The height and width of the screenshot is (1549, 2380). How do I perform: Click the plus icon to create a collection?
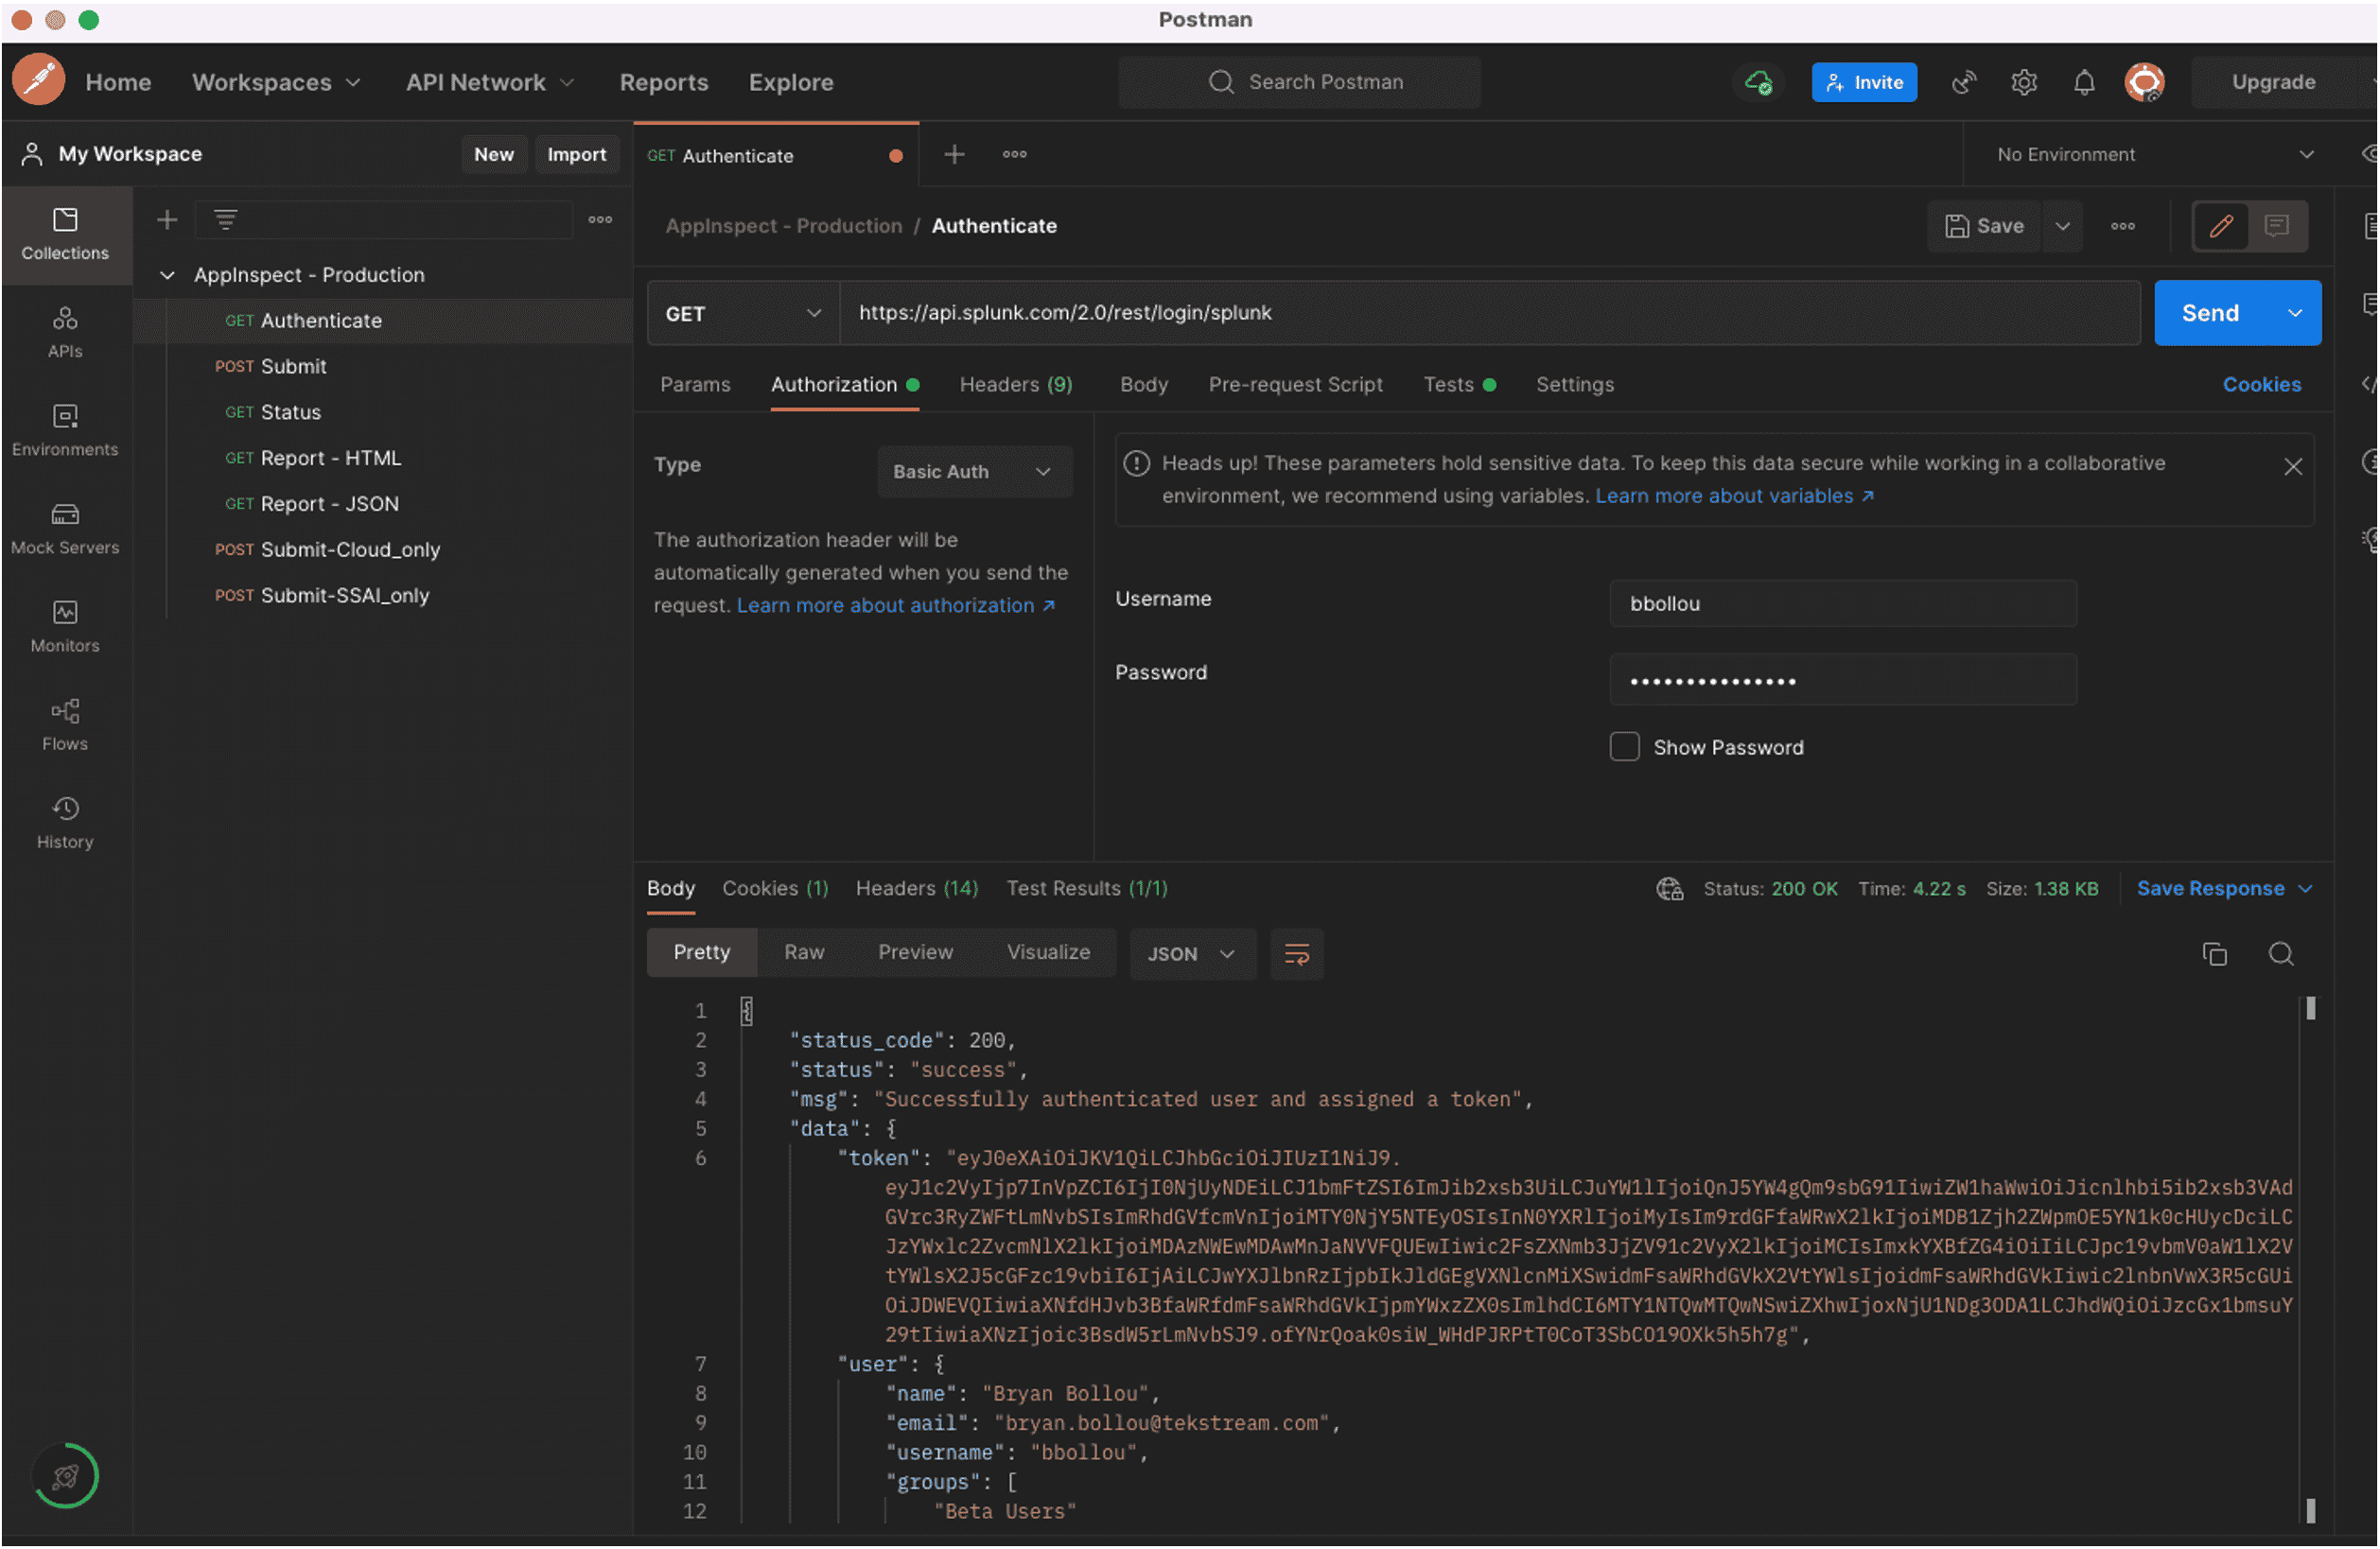(x=167, y=219)
